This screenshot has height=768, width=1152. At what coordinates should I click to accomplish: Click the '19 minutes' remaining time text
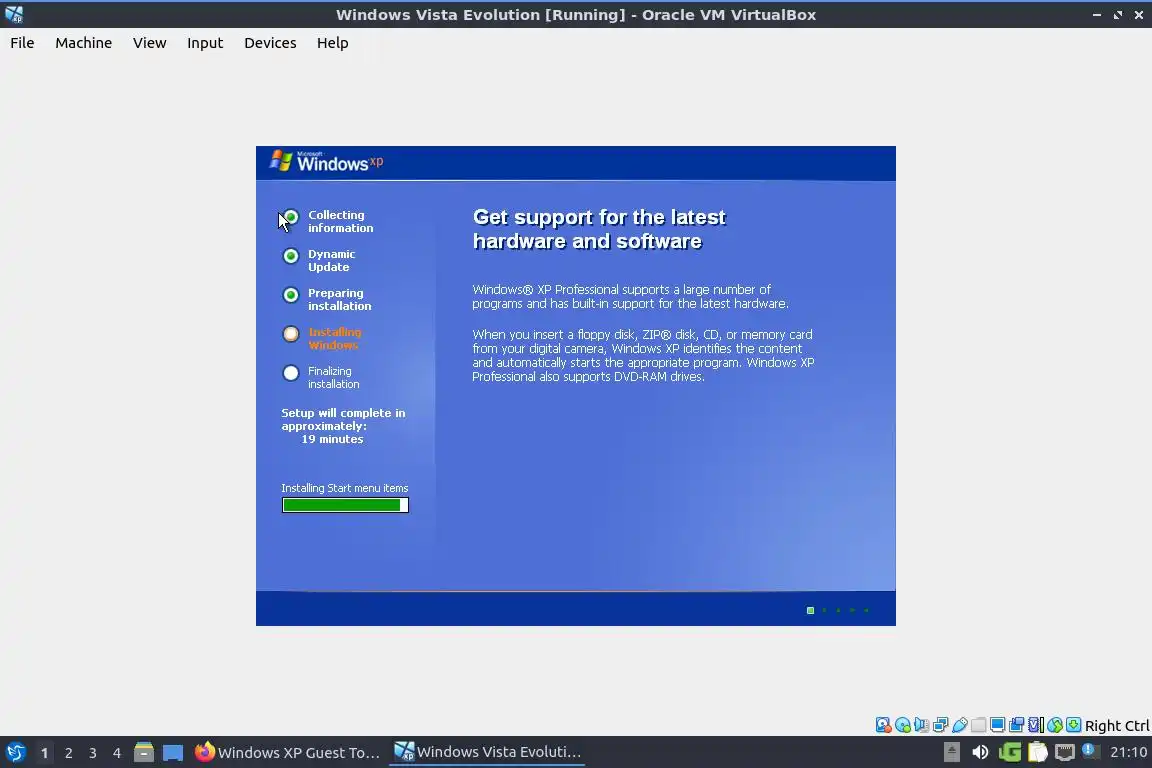332,439
